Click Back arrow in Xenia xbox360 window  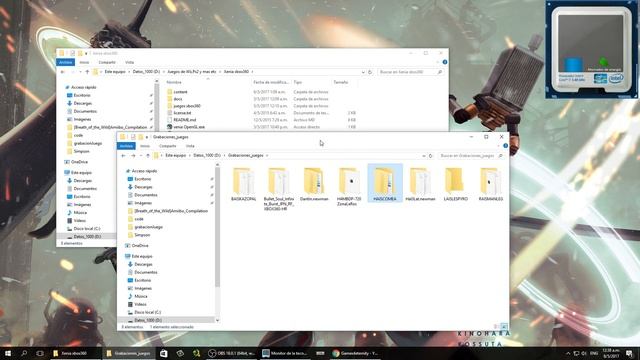(63, 72)
